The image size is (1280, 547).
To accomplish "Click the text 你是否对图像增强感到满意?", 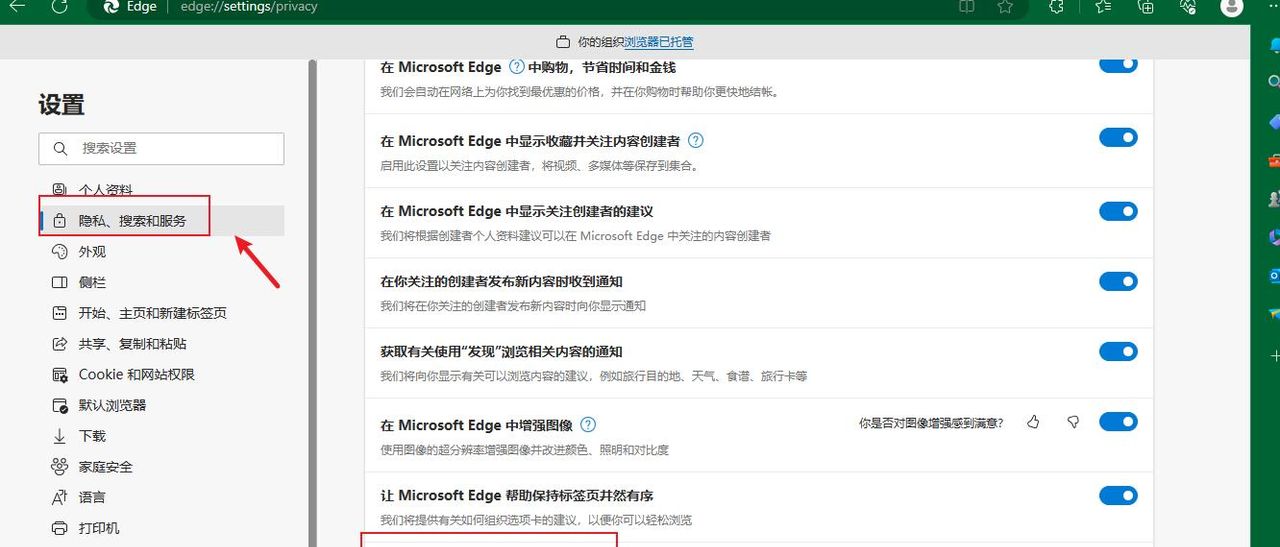I will click(931, 423).
